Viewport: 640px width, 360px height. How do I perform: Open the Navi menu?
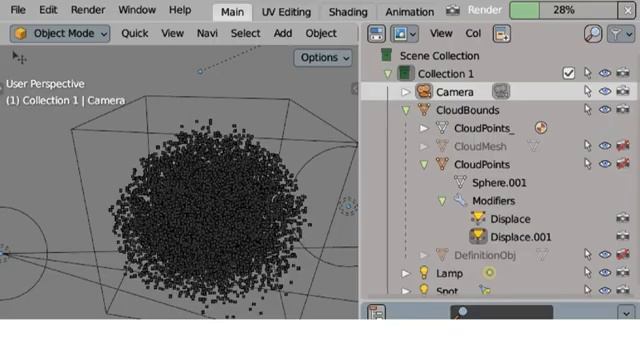click(x=207, y=33)
